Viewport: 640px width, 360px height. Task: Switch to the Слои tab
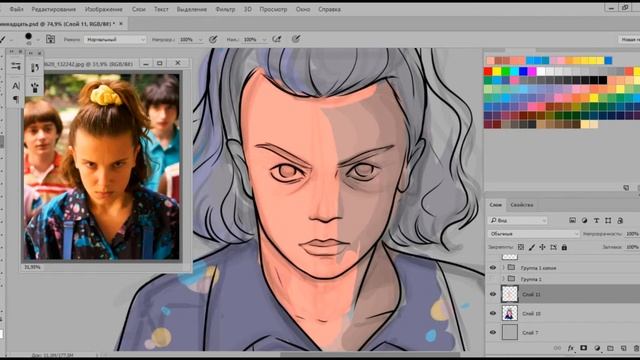(496, 205)
